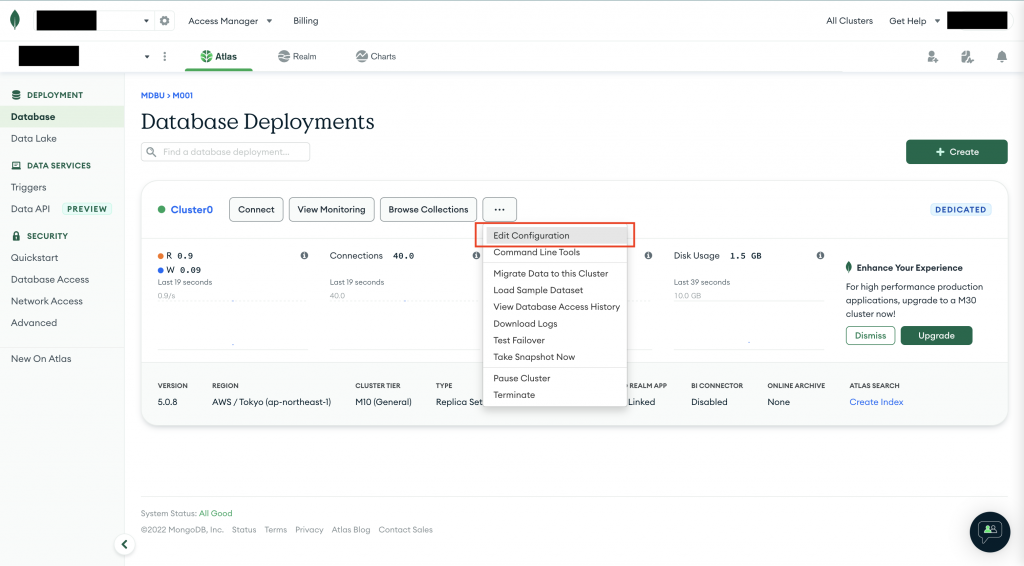The image size is (1024, 566).
Task: Select Database in the sidebar
Action: (x=62, y=117)
